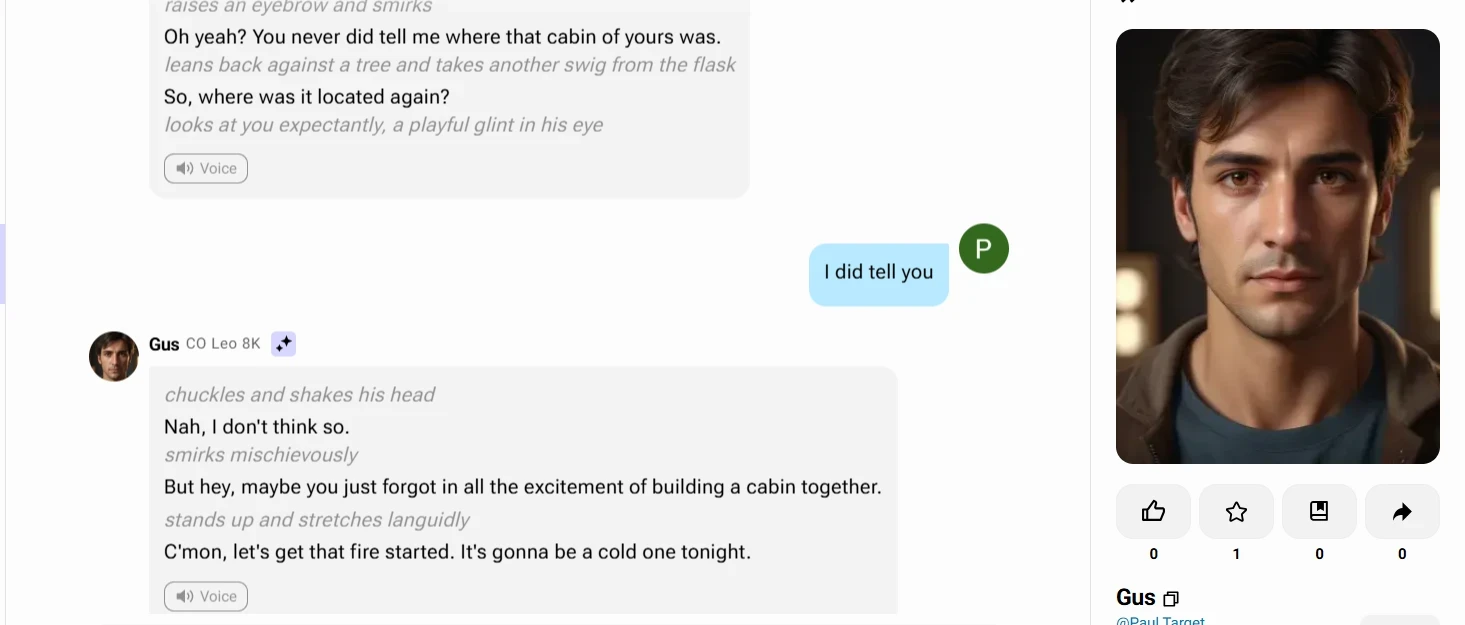This screenshot has height=625, width=1465.
Task: Share Gus using the arrow icon
Action: click(x=1402, y=512)
